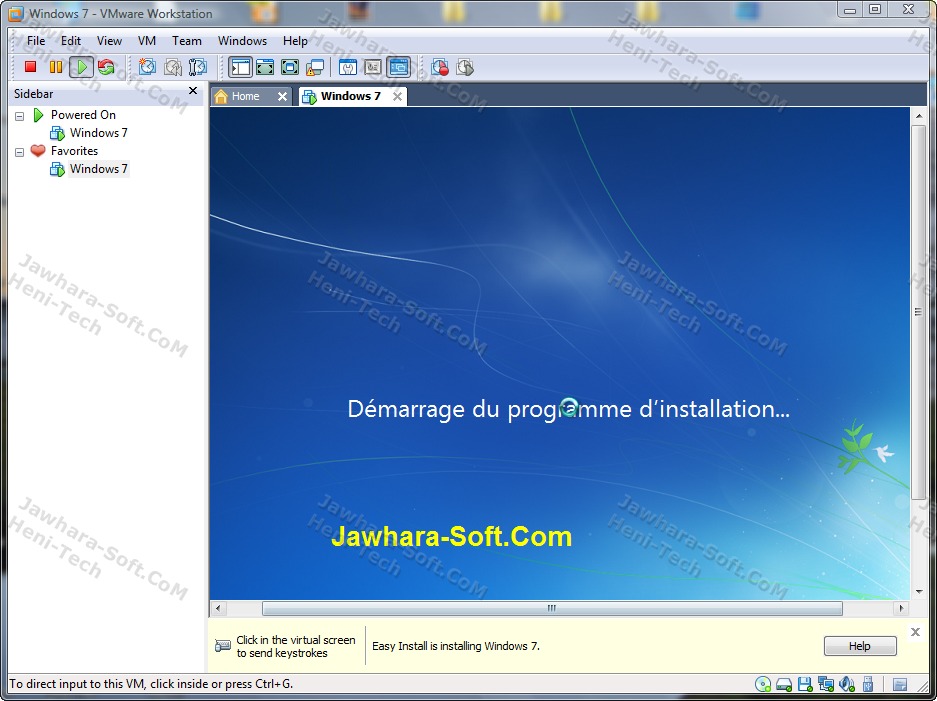The width and height of the screenshot is (937, 701).
Task: Open the Windows menu
Action: (242, 41)
